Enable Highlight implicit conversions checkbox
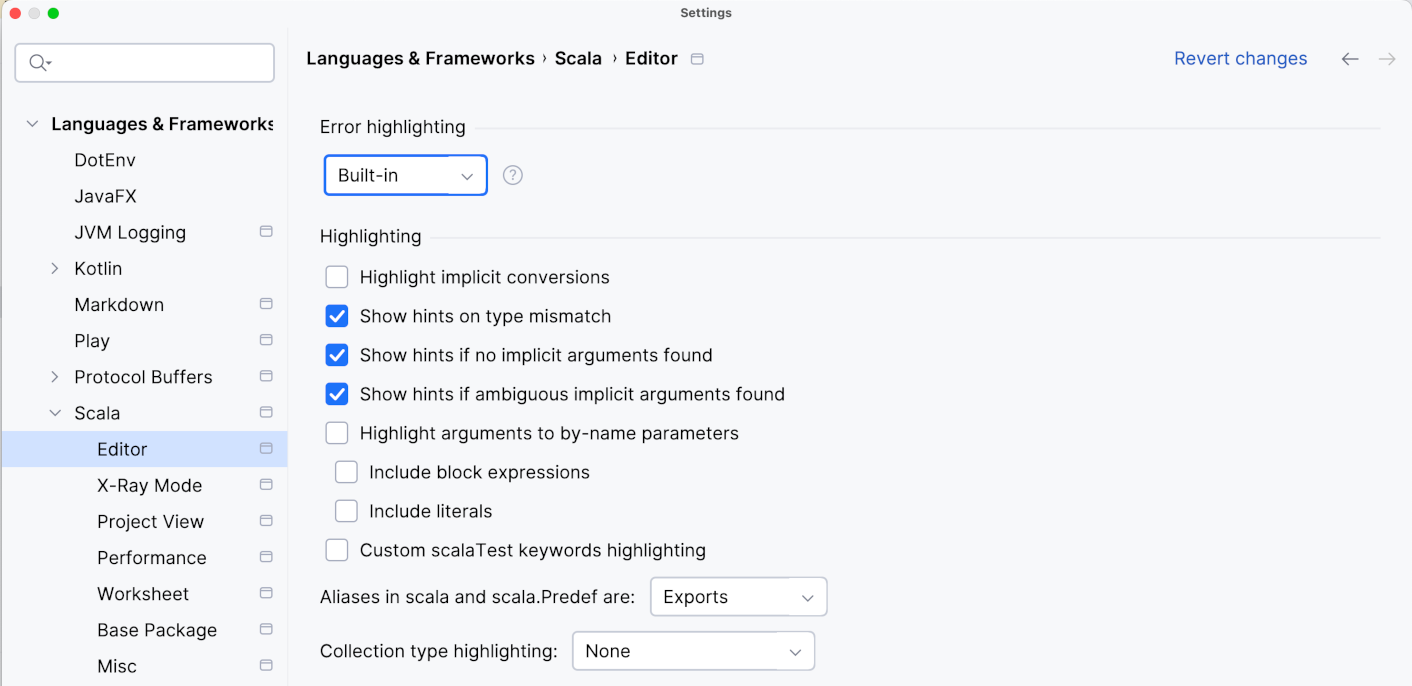Image resolution: width=1412 pixels, height=686 pixels. click(337, 277)
